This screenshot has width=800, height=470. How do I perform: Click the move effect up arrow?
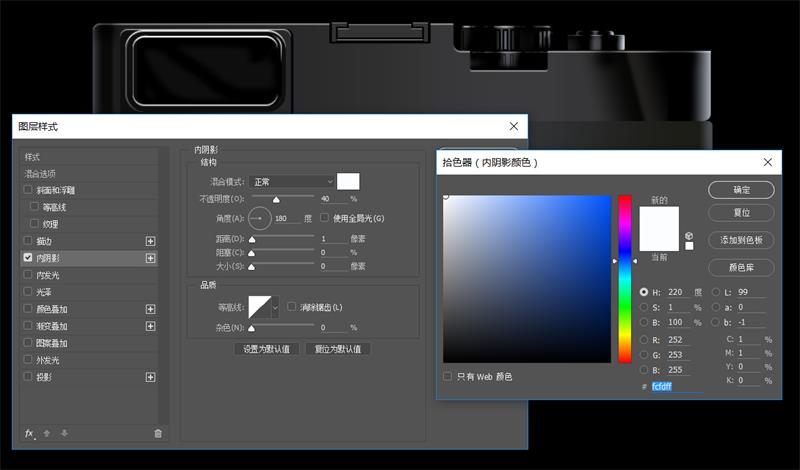coord(47,433)
